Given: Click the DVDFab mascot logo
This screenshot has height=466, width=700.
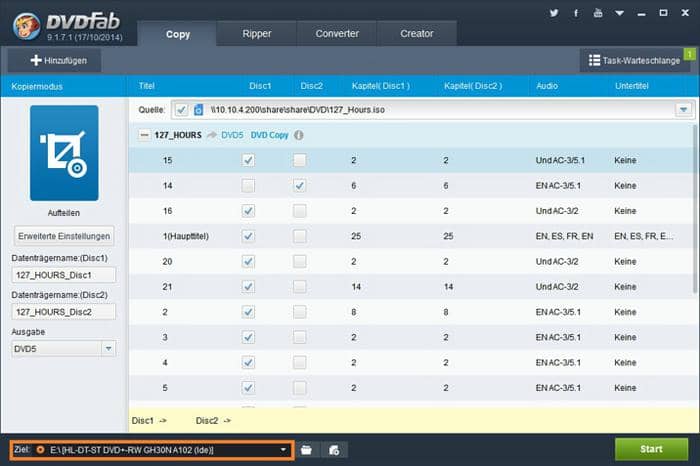Looking at the screenshot, I should (x=27, y=25).
